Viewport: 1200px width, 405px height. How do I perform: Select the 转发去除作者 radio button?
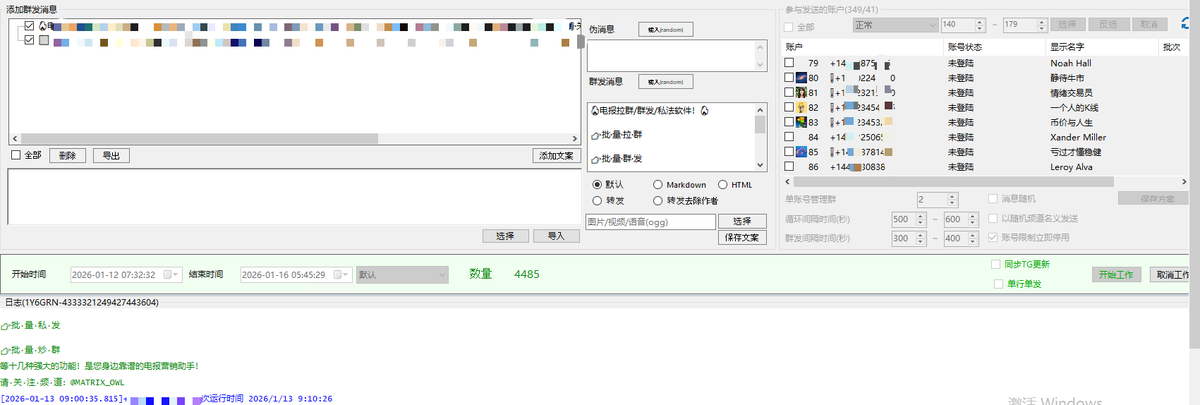click(657, 200)
